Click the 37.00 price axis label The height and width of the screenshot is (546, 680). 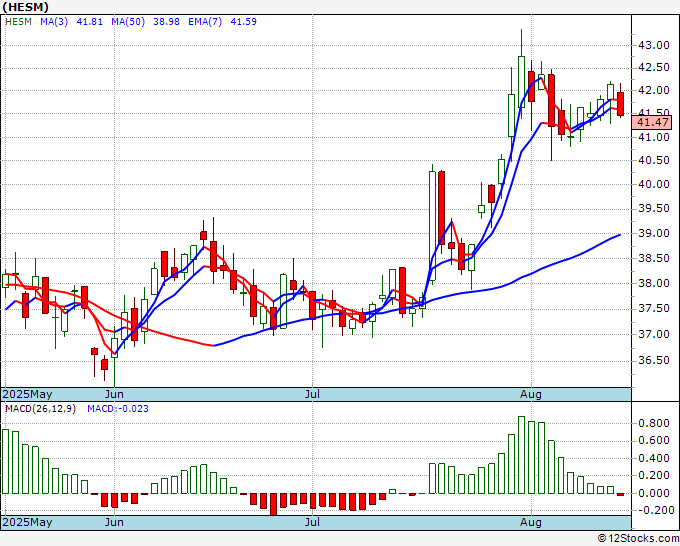coord(653,334)
